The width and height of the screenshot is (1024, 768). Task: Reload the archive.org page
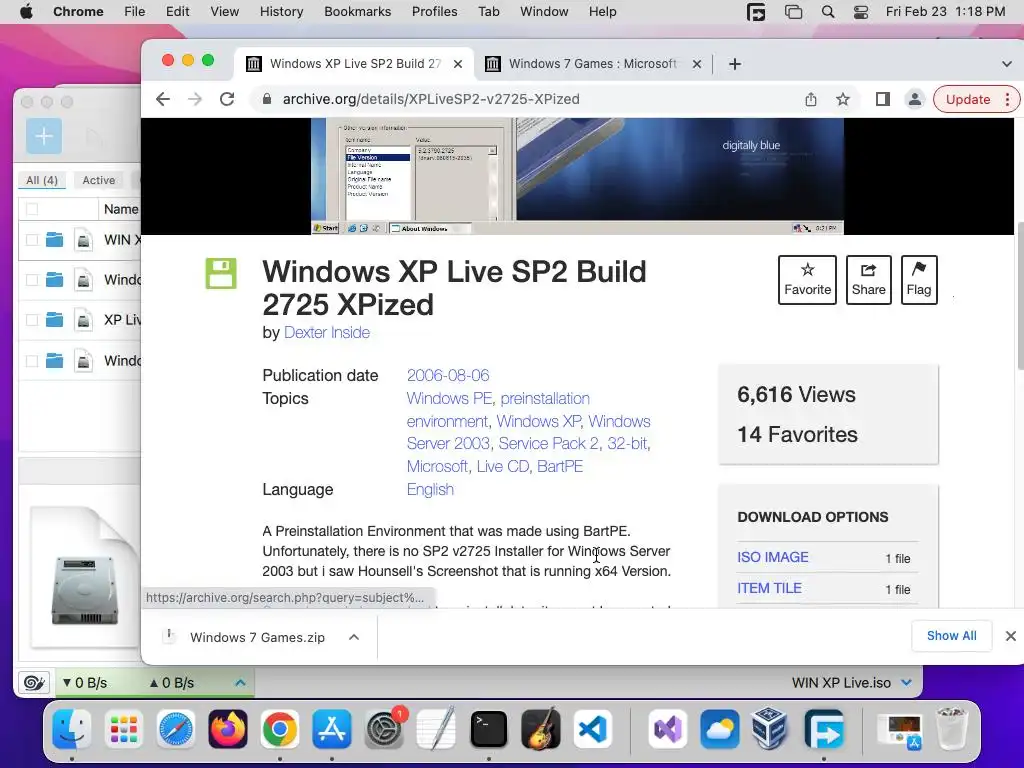[x=227, y=99]
